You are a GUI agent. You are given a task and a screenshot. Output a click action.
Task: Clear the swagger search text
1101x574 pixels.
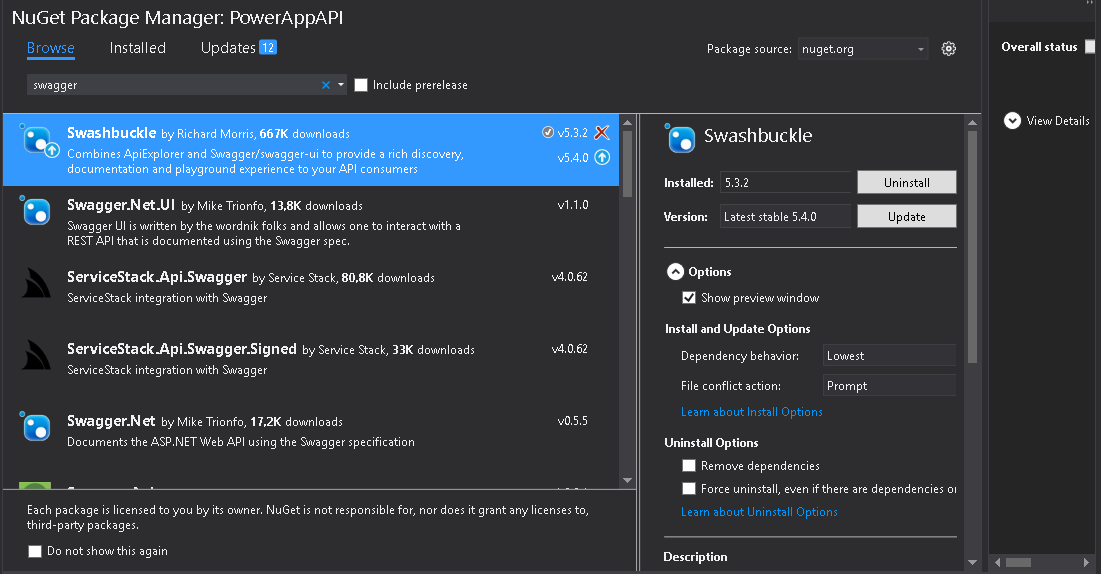click(326, 85)
